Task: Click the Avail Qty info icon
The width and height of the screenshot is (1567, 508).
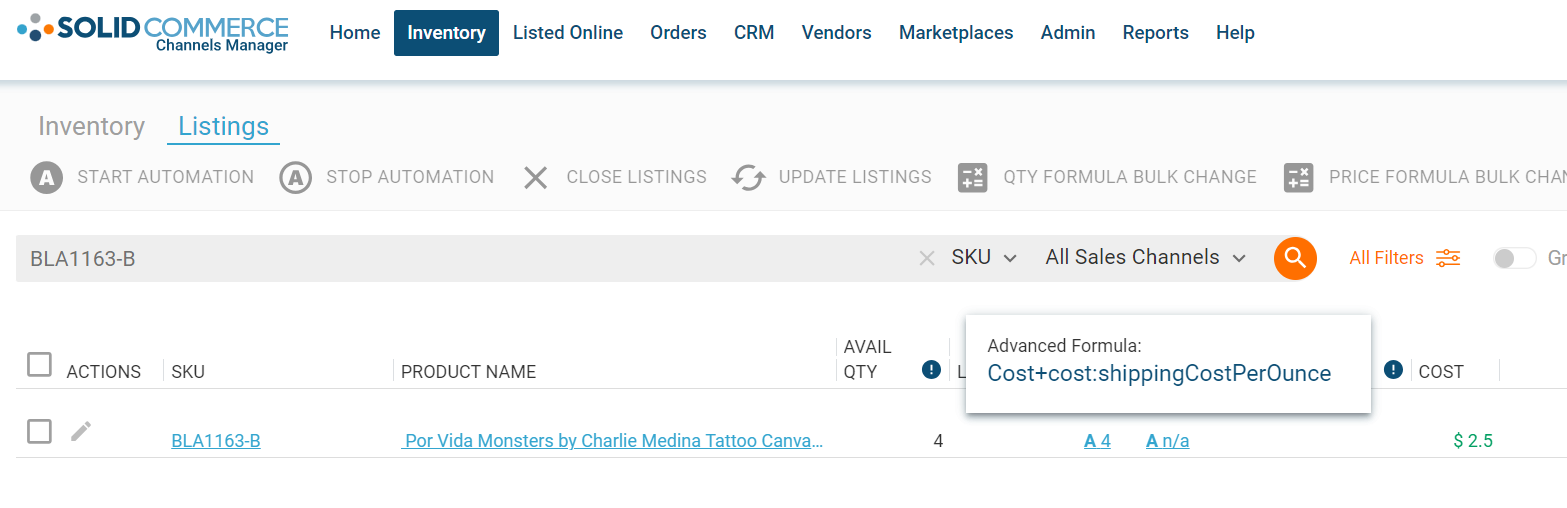Action: coord(931,370)
